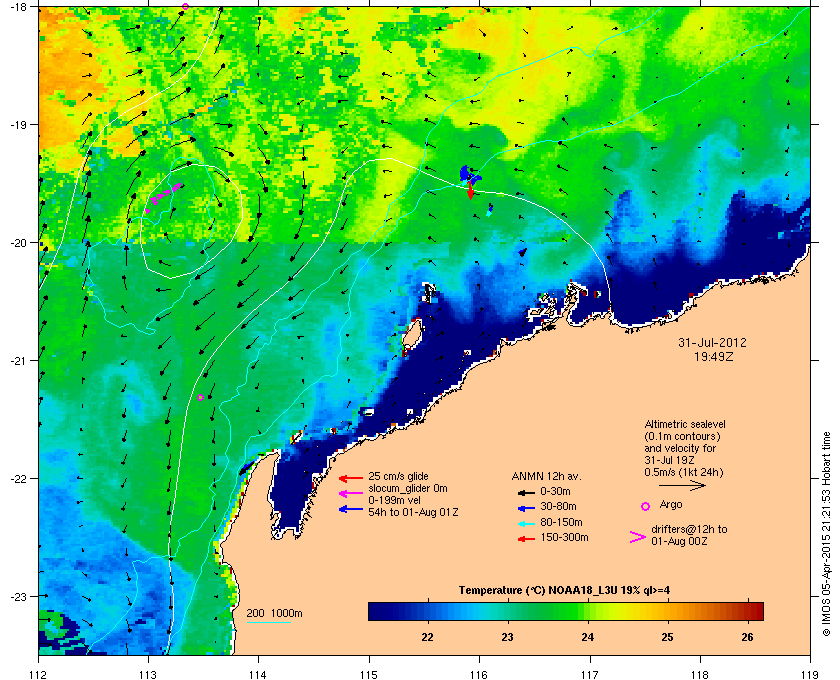Click the 0.5m/s (1kt 24h) text

click(x=684, y=473)
